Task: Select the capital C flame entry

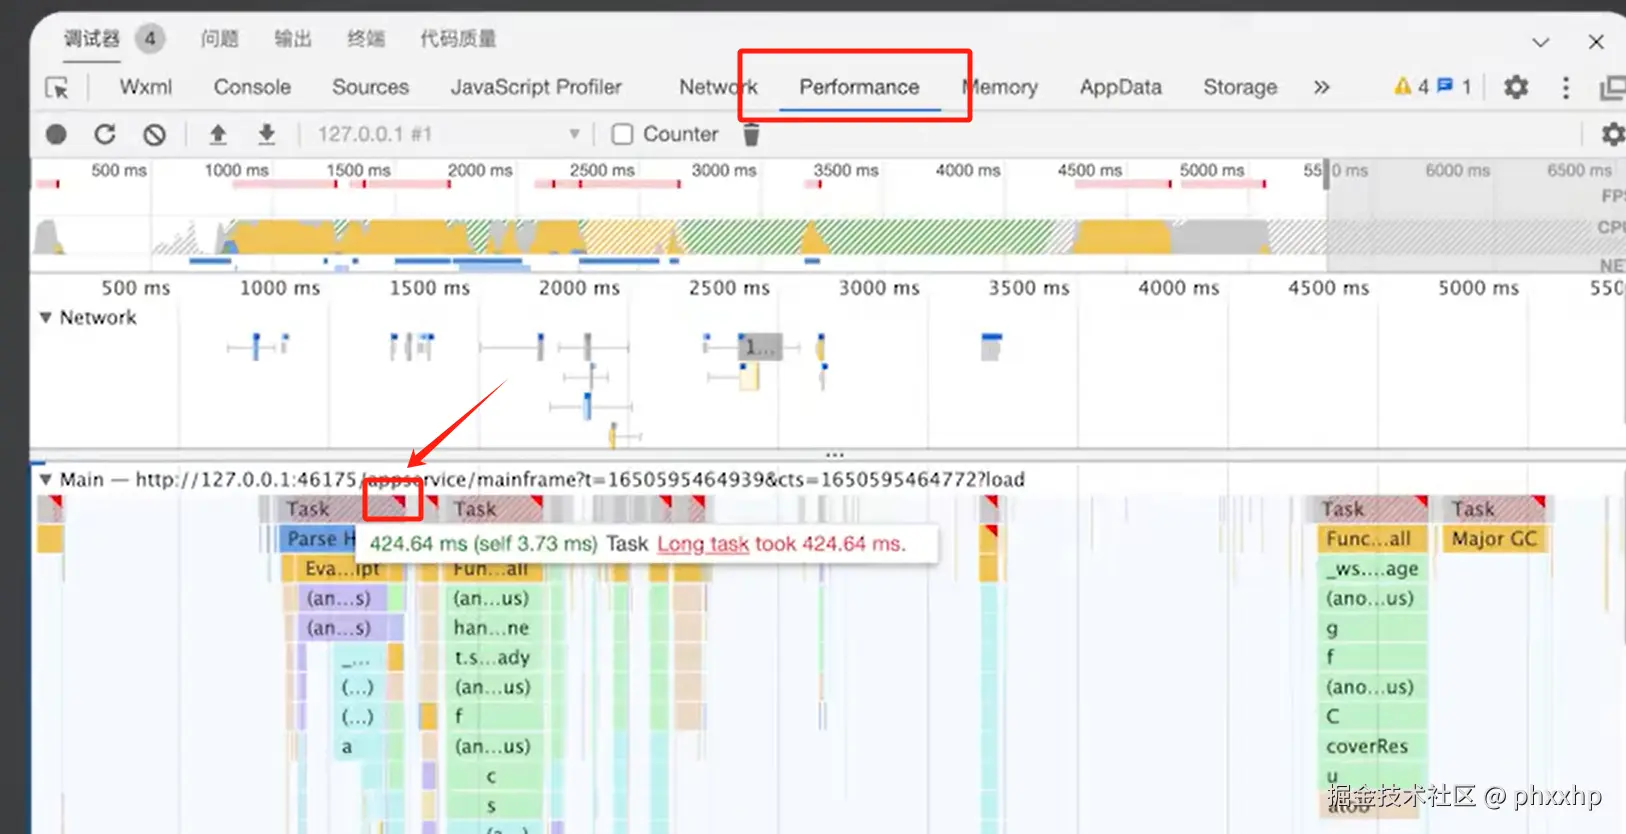Action: pyautogui.click(x=1370, y=716)
